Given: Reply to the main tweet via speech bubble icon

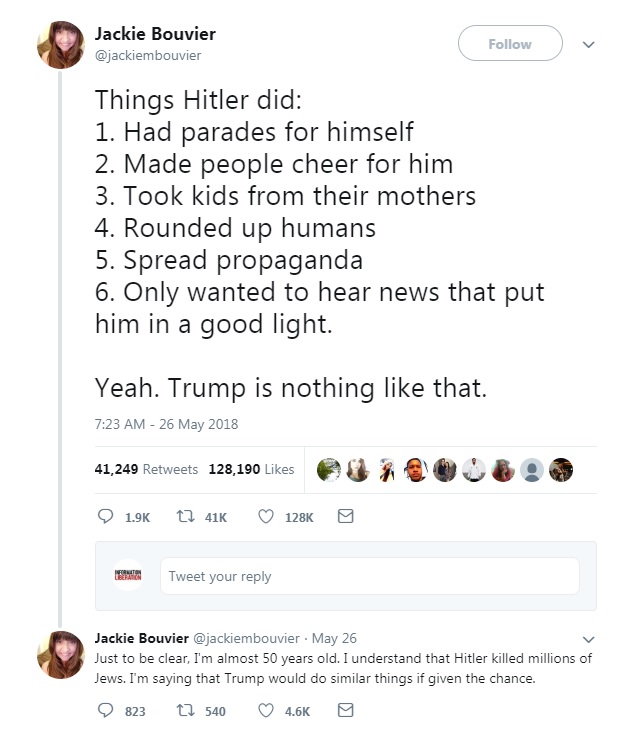Looking at the screenshot, I should coord(105,517).
